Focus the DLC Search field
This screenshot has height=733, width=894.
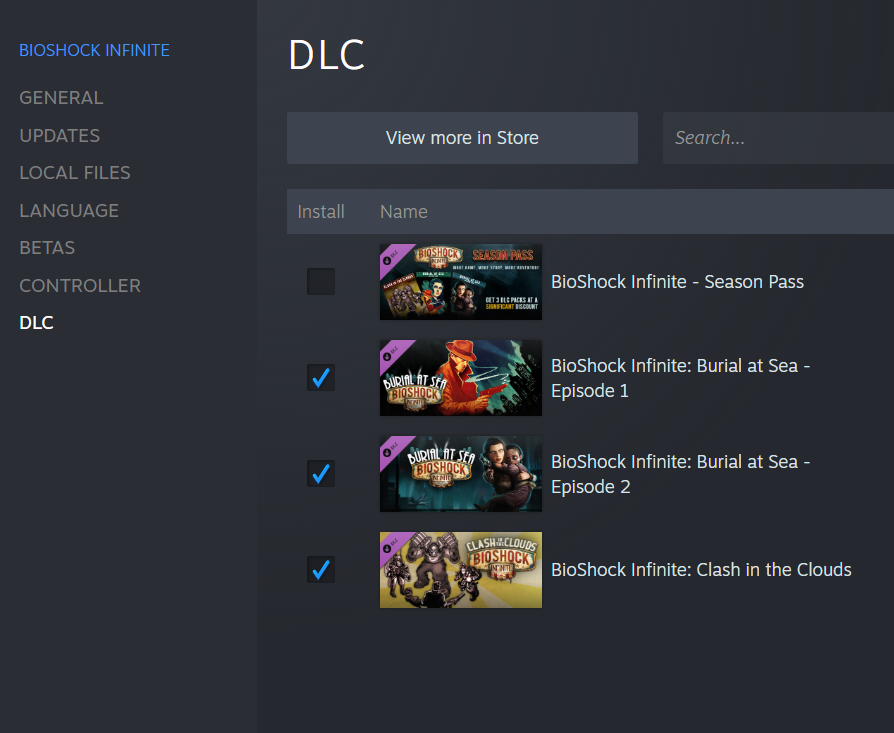tap(778, 138)
